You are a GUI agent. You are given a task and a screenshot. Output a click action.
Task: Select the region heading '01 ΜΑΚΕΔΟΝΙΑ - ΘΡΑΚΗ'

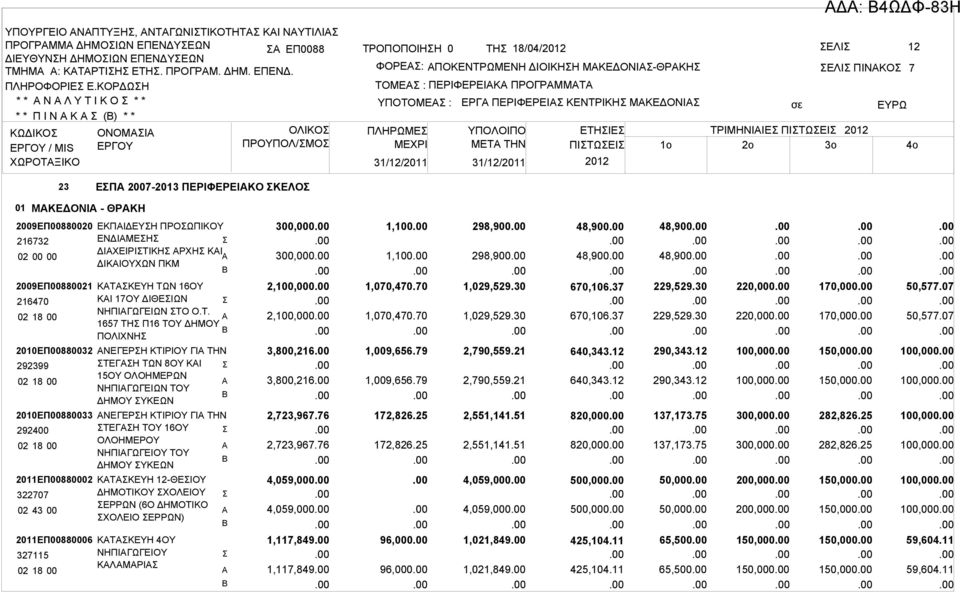(x=80, y=208)
